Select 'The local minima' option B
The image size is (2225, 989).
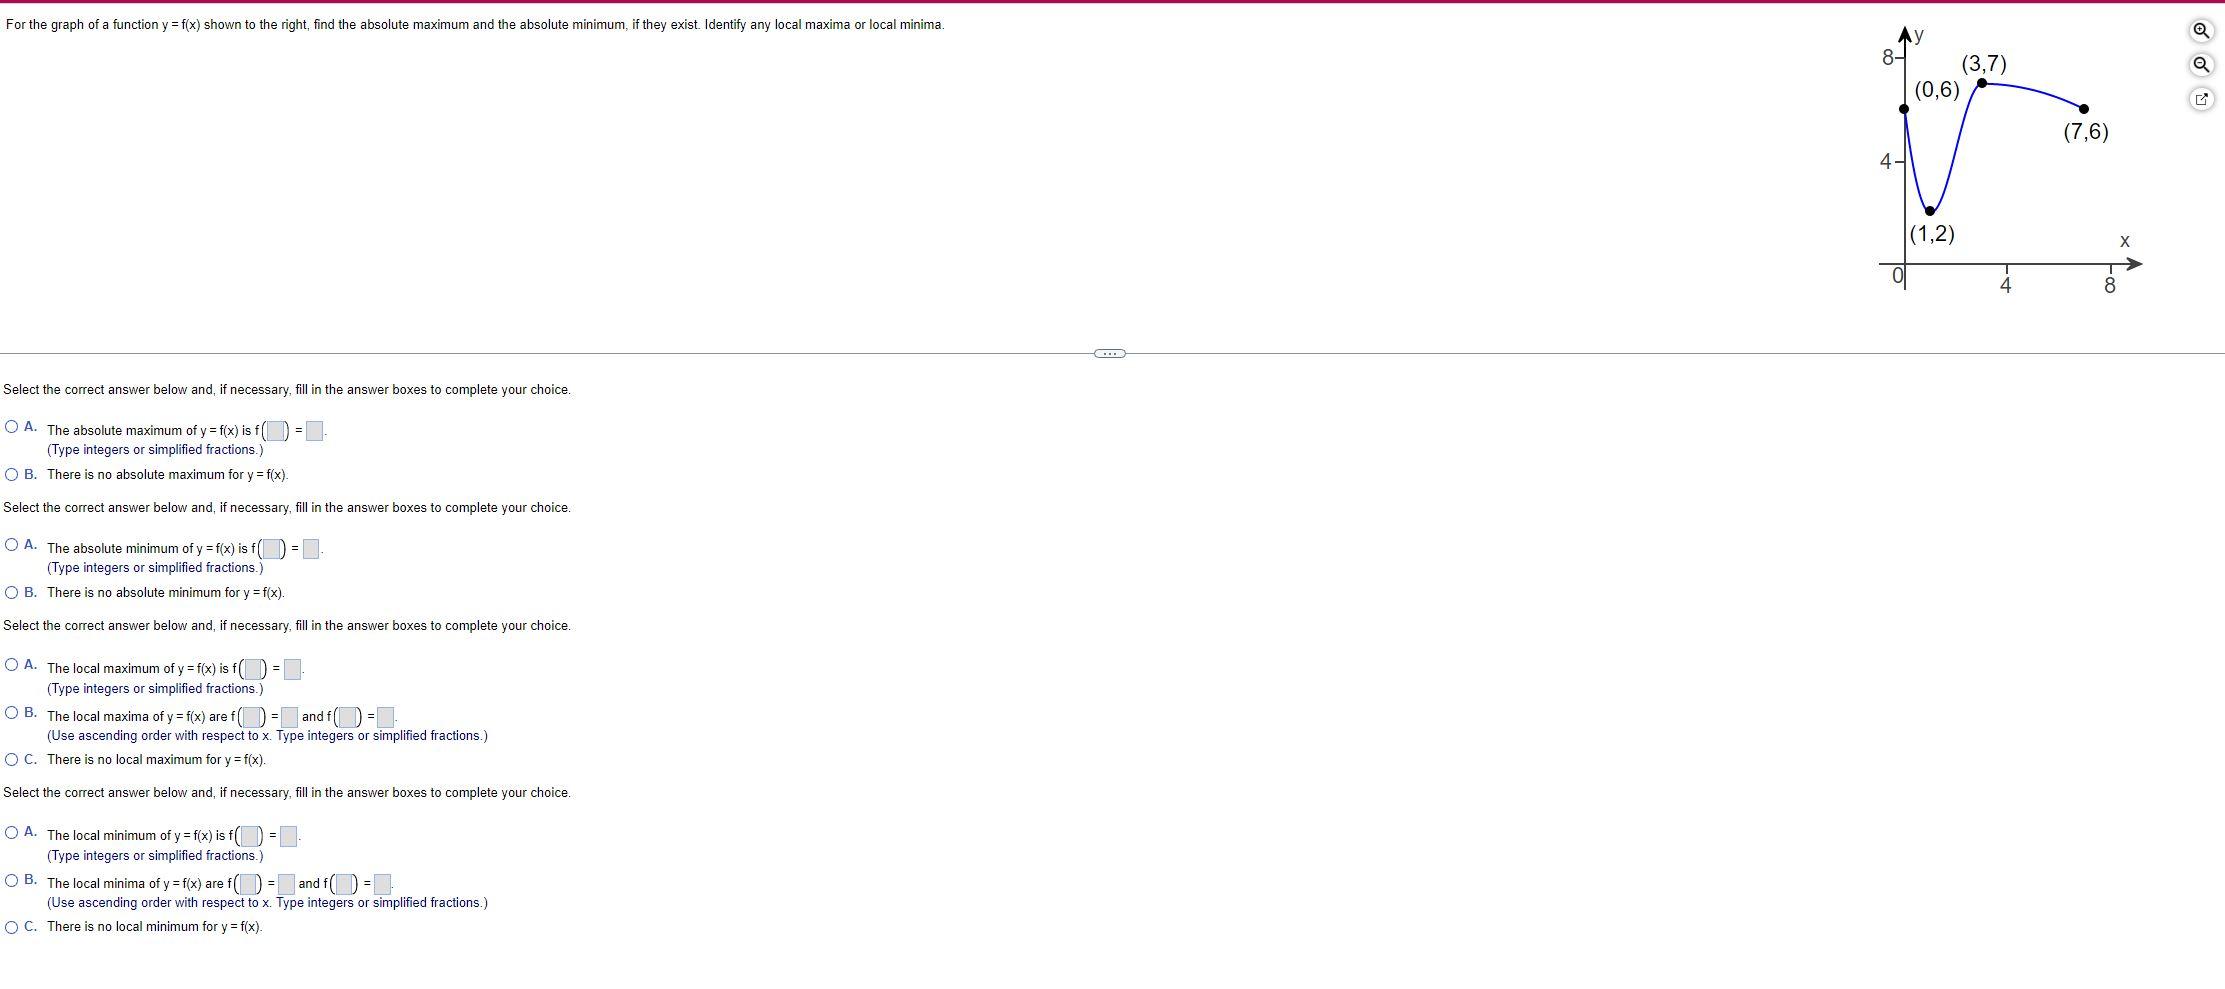11,880
